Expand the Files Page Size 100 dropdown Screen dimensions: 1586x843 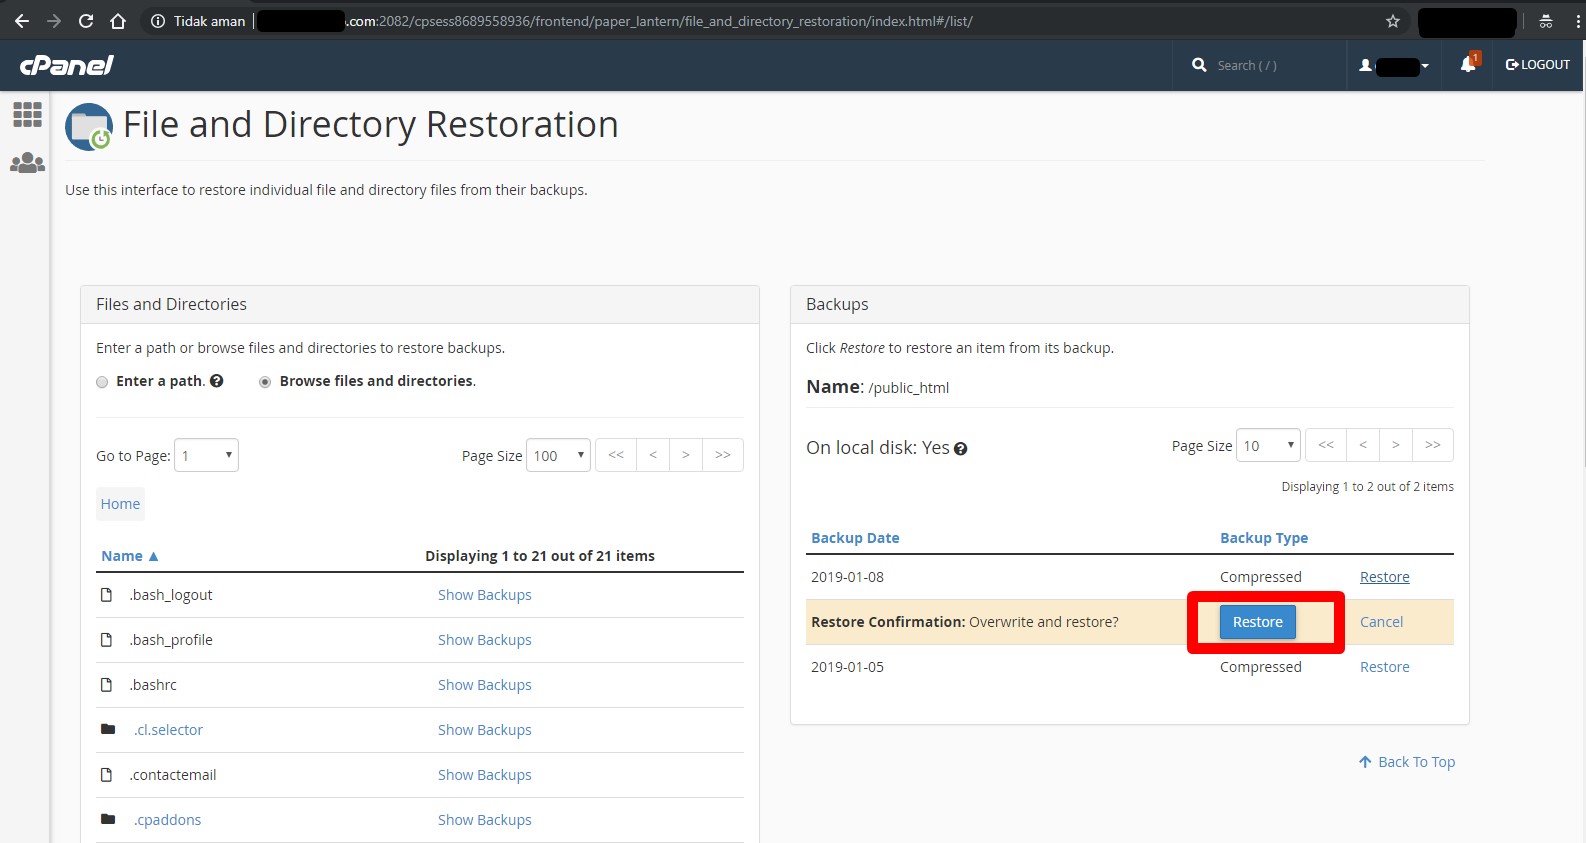558,455
